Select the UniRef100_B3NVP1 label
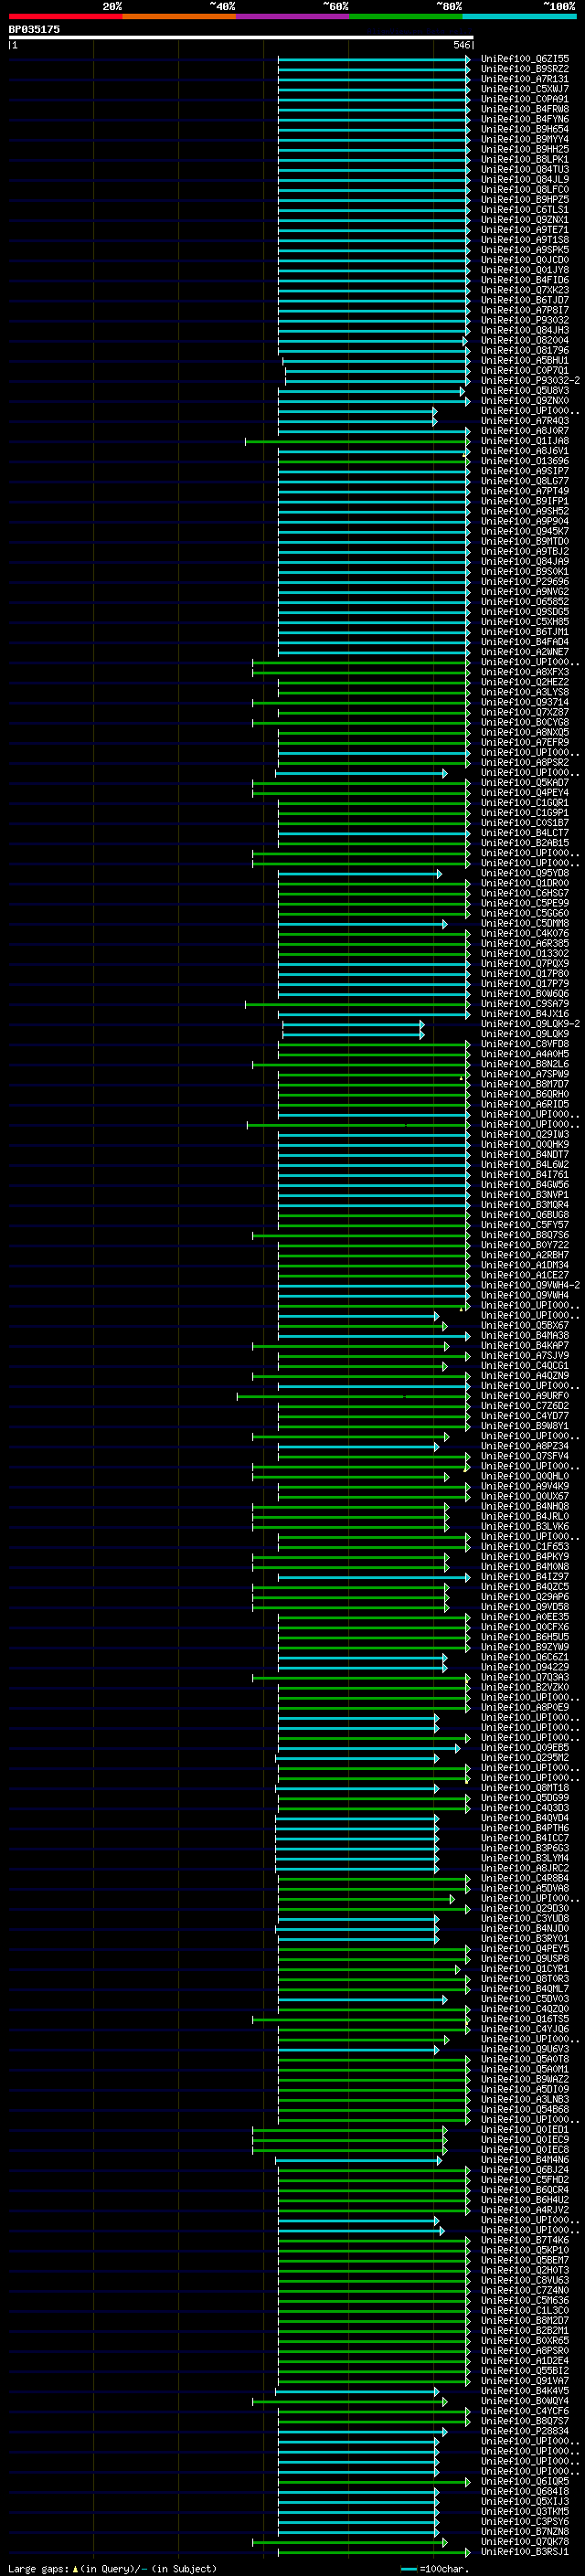585x2576 pixels. coord(525,1195)
